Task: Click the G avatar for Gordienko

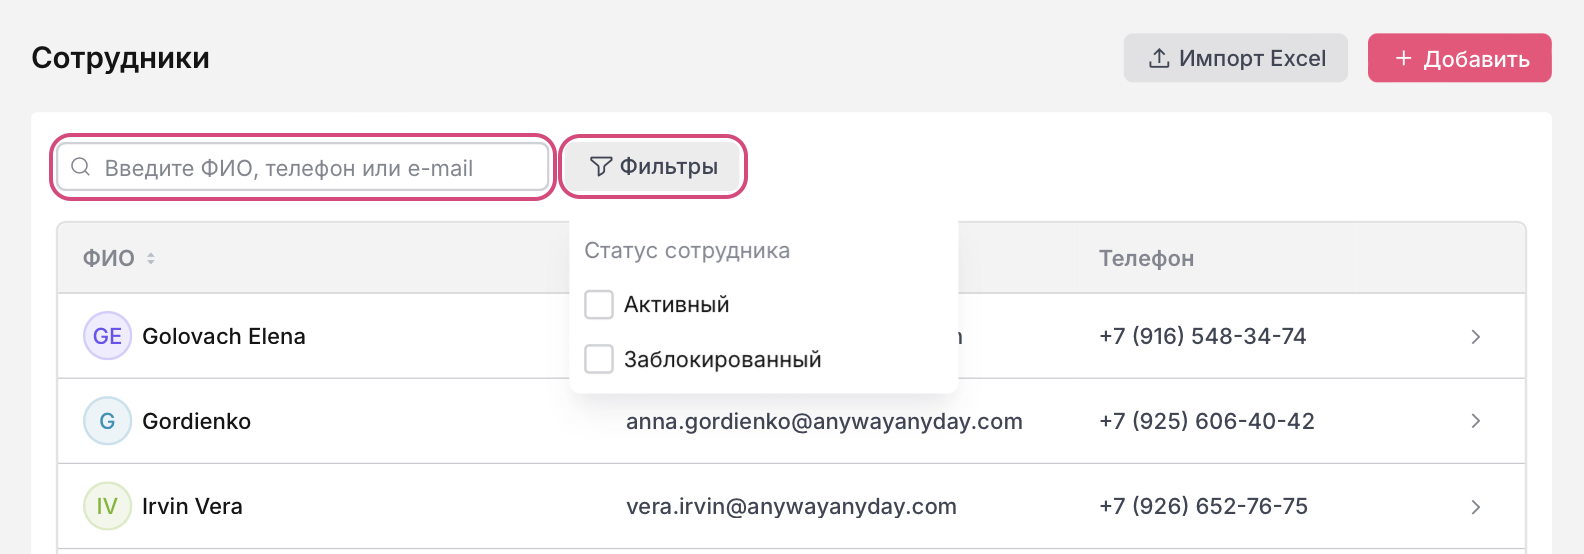Action: [107, 421]
